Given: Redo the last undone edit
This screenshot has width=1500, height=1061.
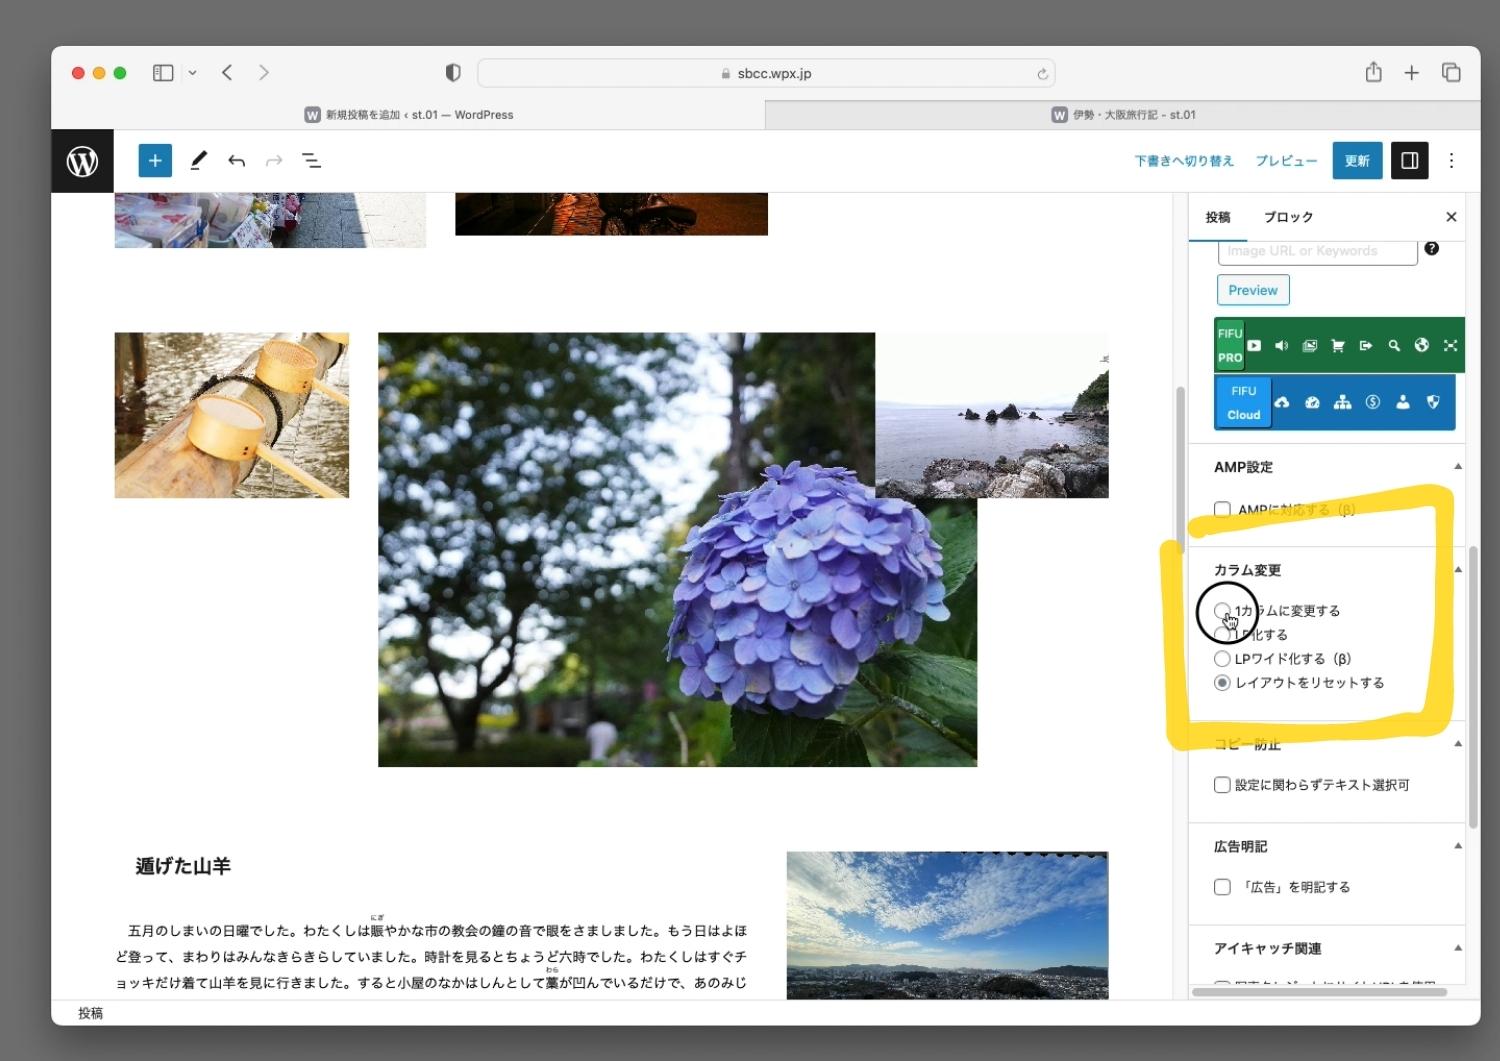Looking at the screenshot, I should (274, 161).
